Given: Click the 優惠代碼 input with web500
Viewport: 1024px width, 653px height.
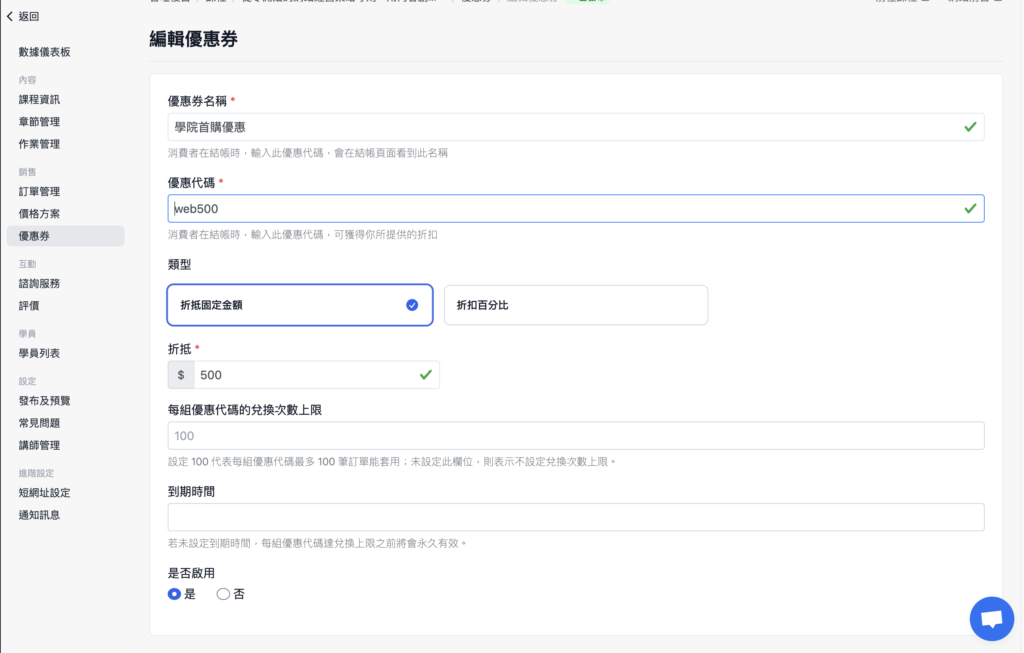Looking at the screenshot, I should coord(576,208).
